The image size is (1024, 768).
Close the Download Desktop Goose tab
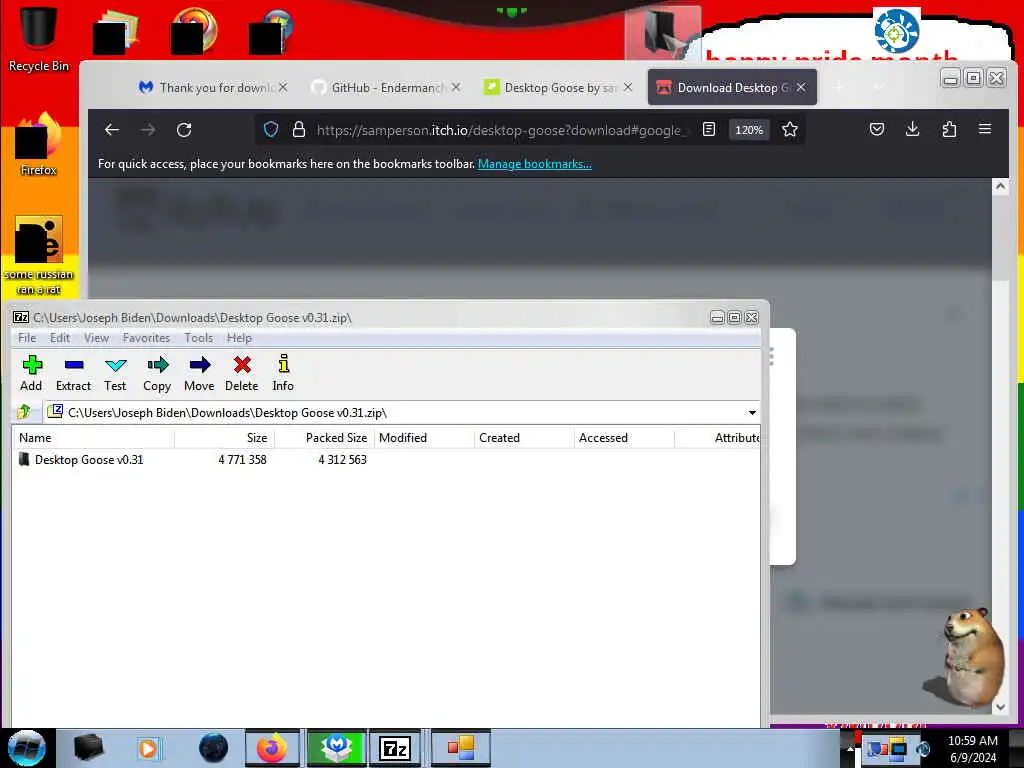pos(801,87)
